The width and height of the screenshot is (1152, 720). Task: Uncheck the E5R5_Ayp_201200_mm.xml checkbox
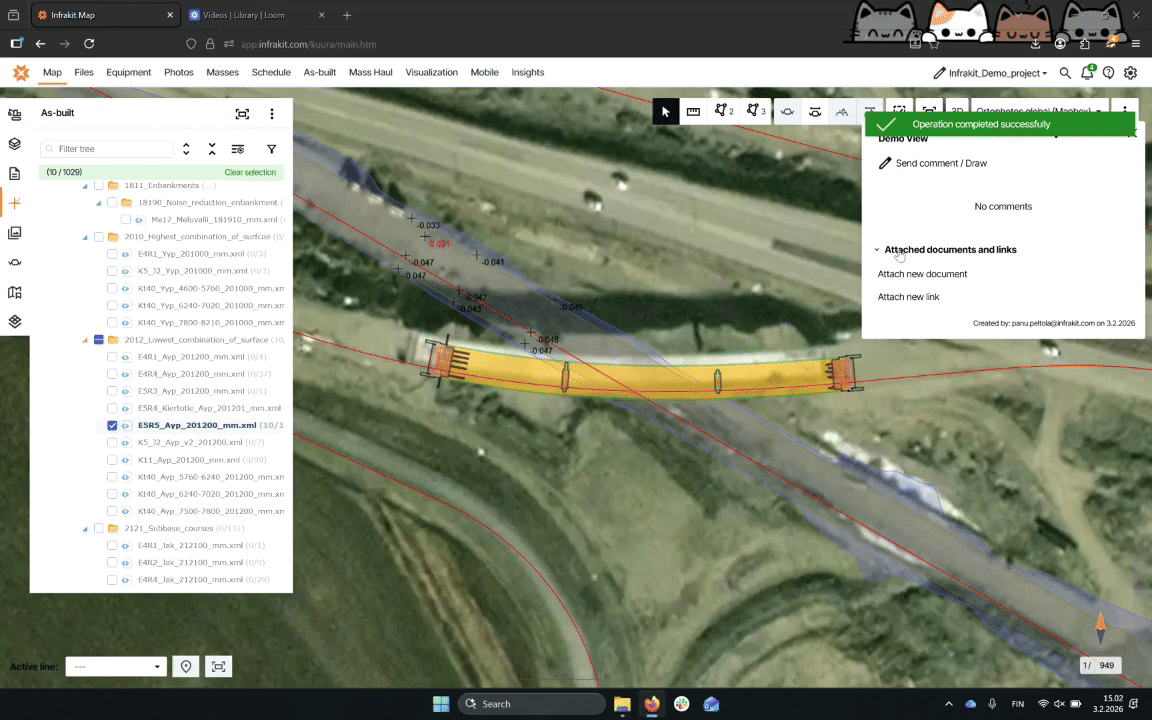(112, 425)
